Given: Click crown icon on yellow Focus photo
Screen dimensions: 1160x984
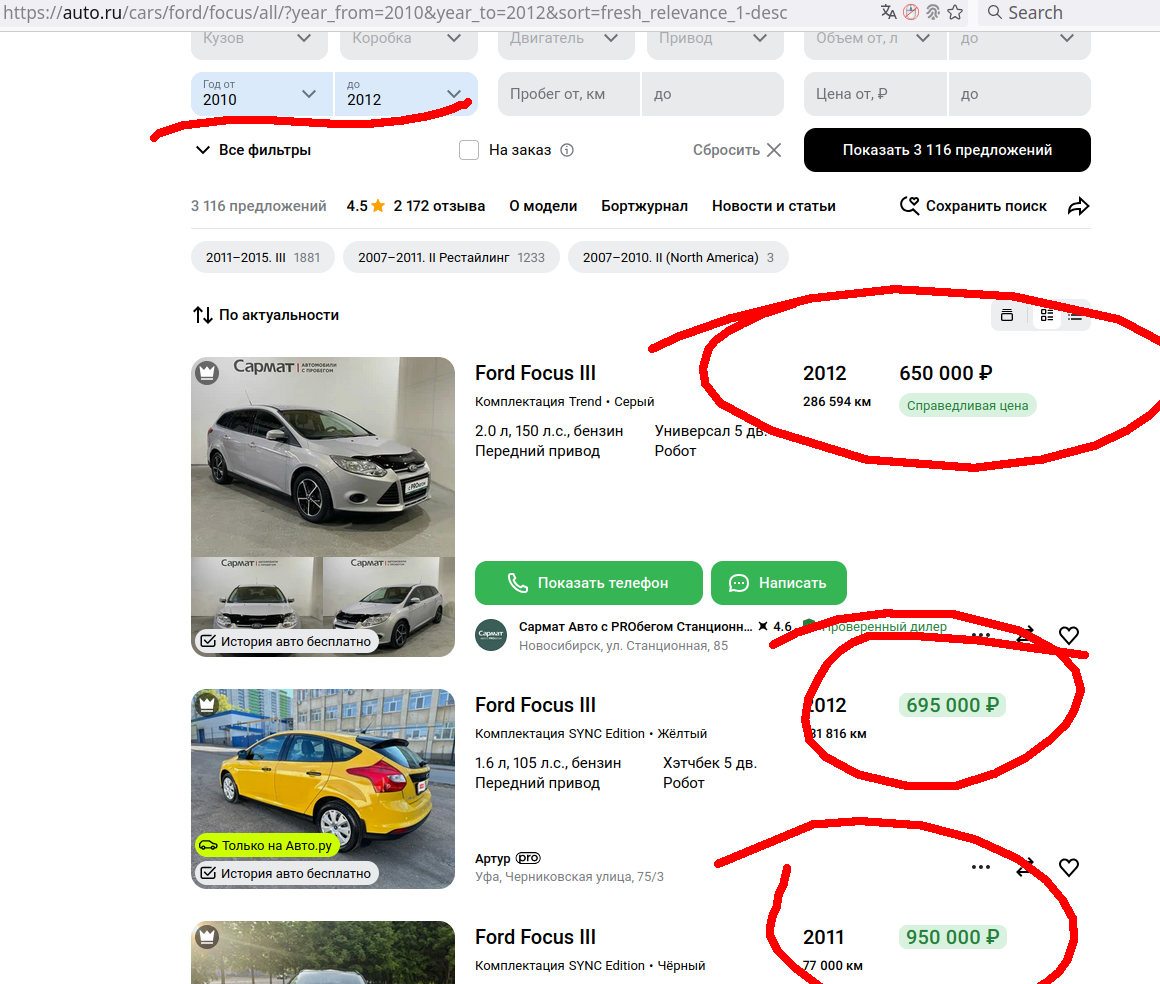Looking at the screenshot, I should [x=207, y=703].
